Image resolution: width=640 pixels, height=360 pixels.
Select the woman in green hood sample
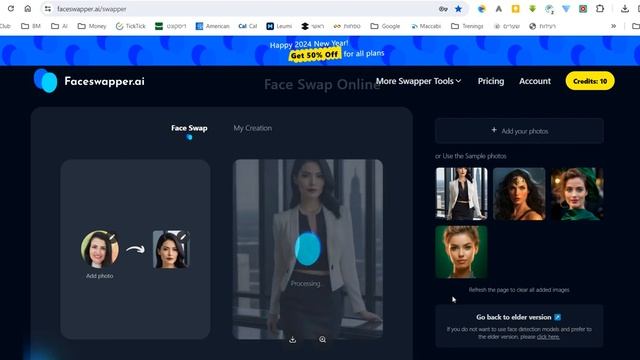click(x=577, y=194)
